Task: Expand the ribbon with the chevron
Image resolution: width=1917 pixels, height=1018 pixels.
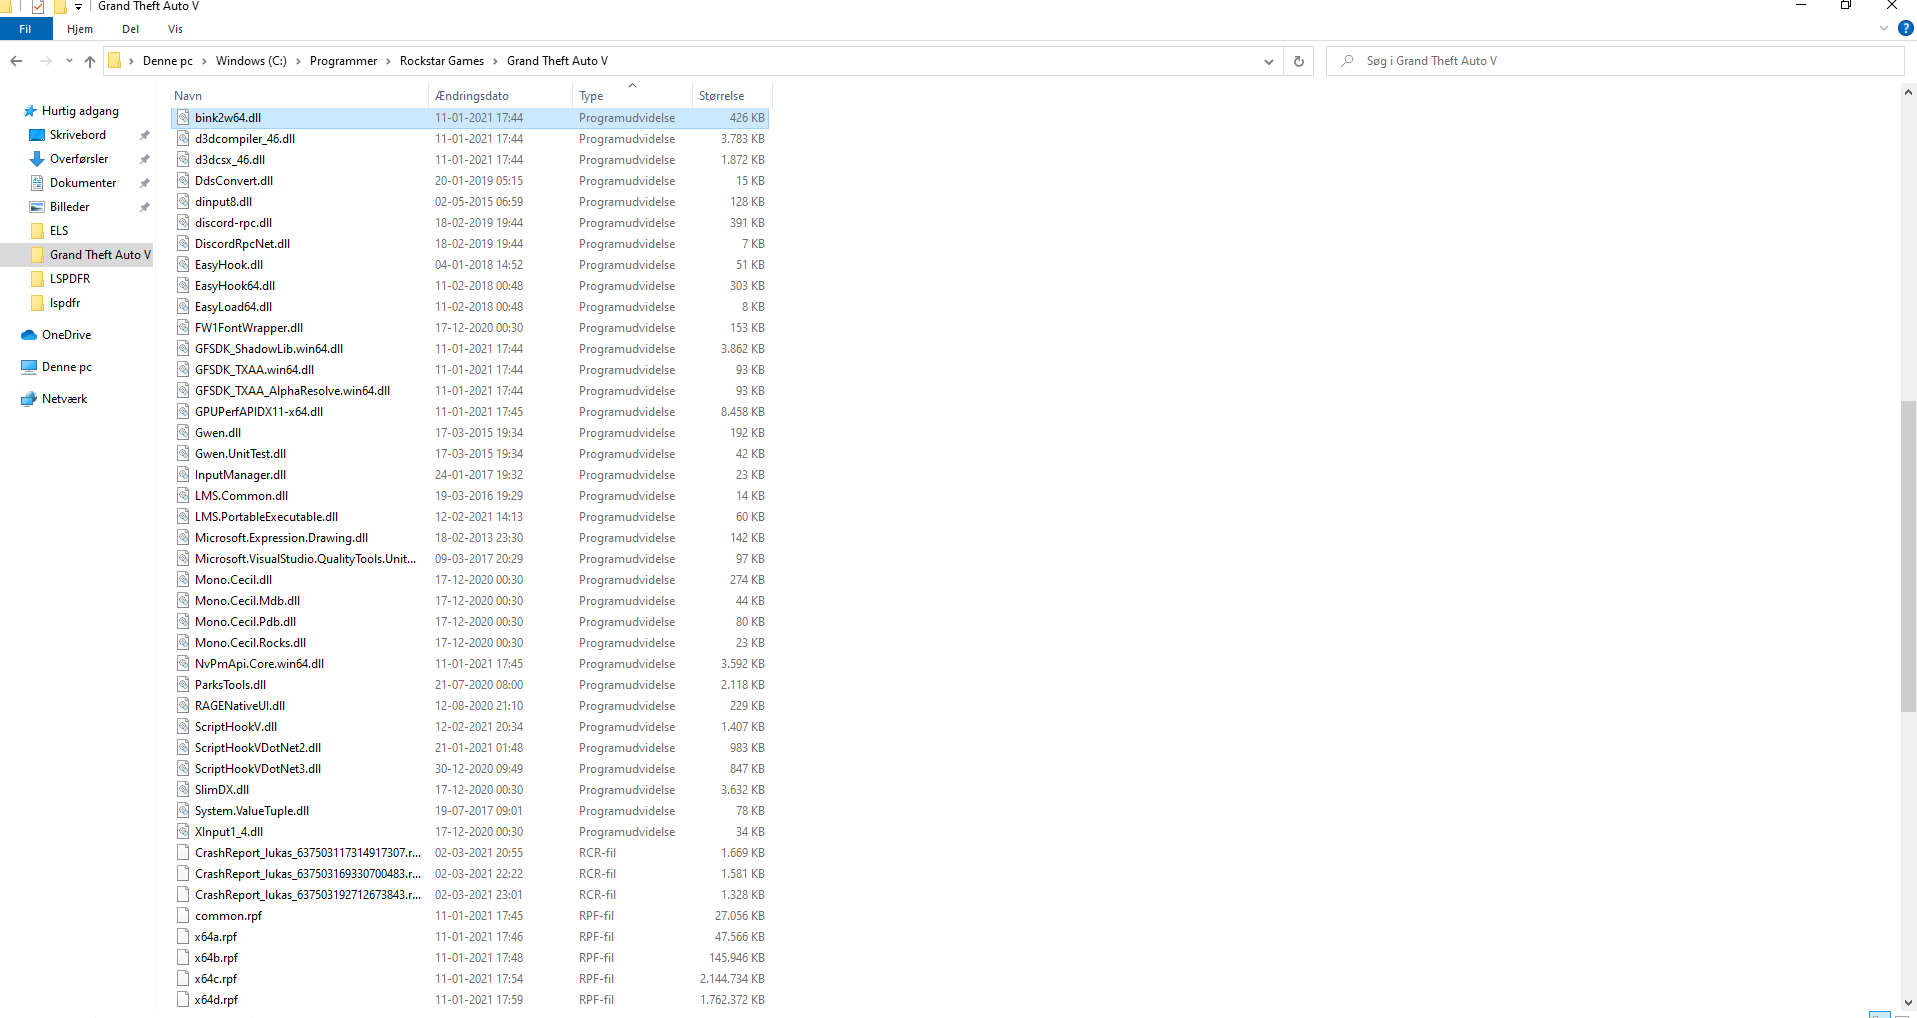Action: [1884, 29]
